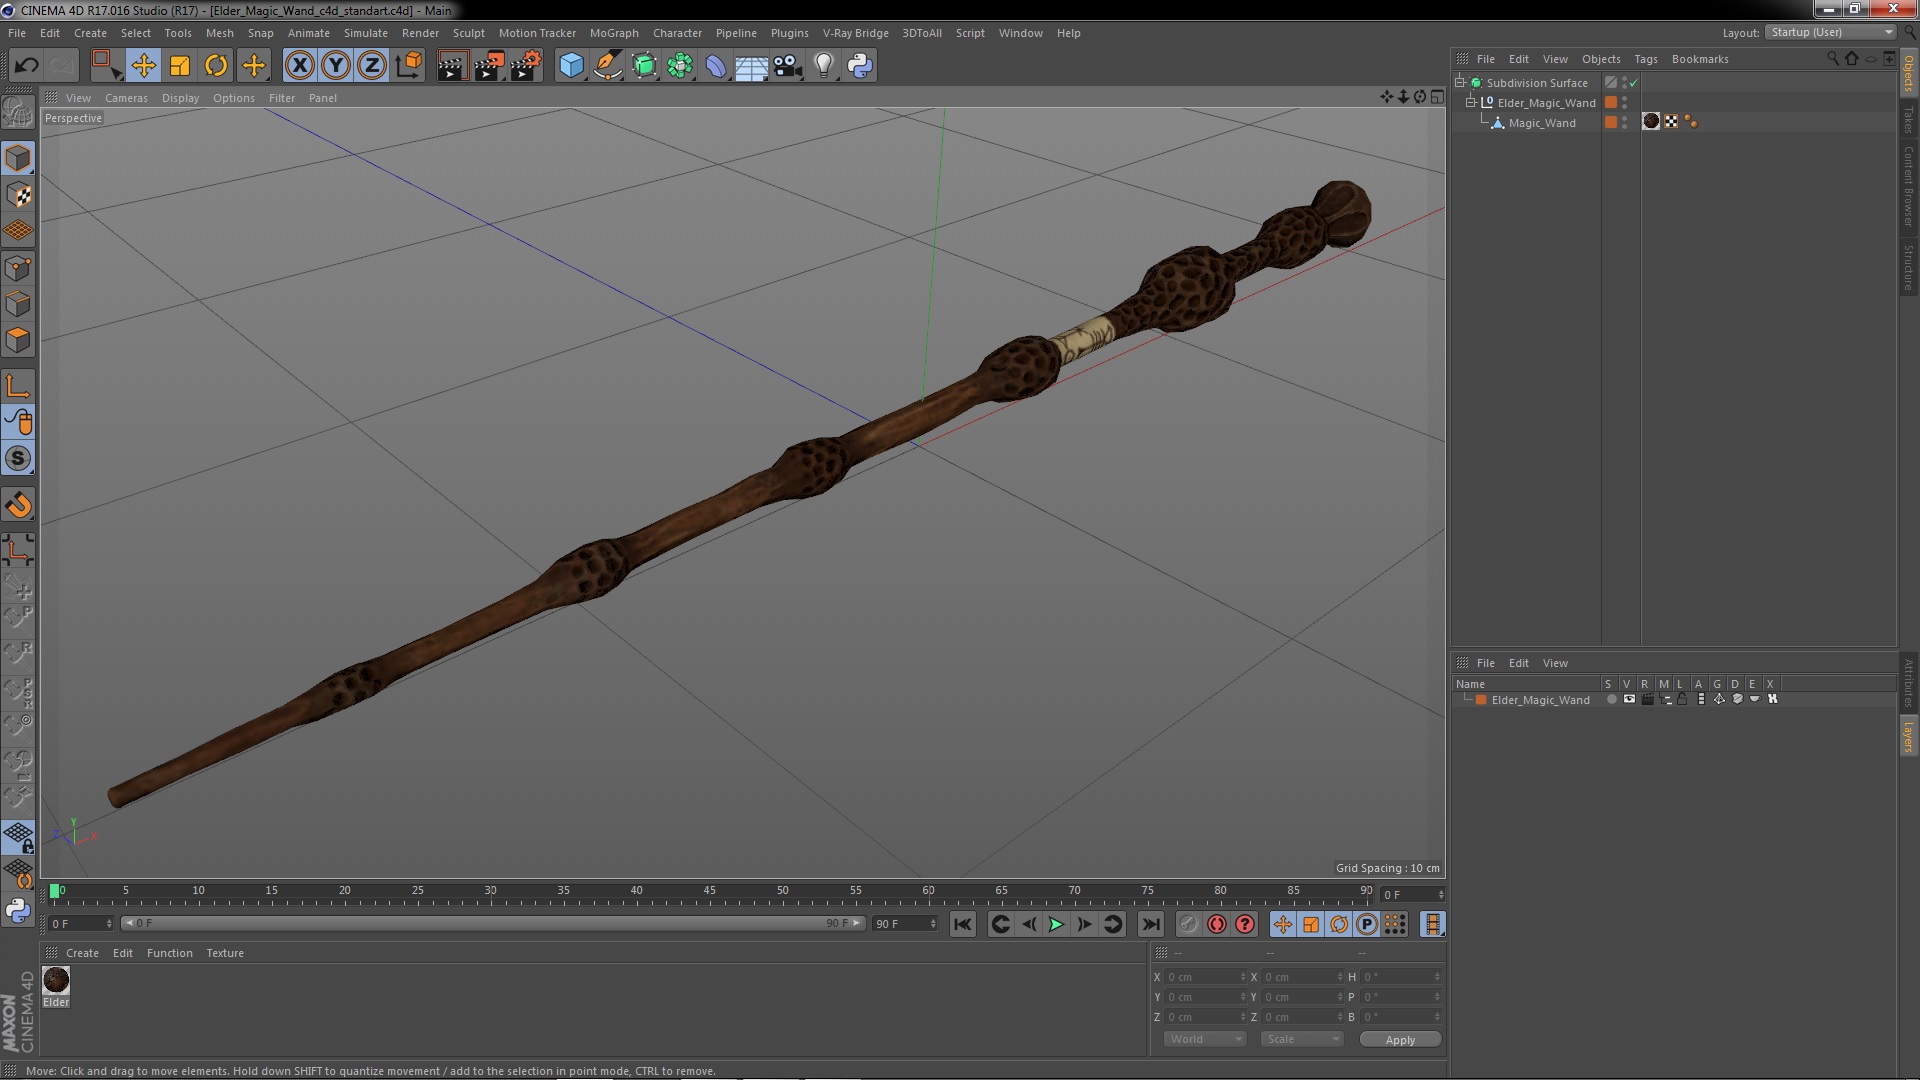Image resolution: width=1920 pixels, height=1080 pixels.
Task: Open Object Manager Bookmarks menu
Action: [x=1700, y=59]
